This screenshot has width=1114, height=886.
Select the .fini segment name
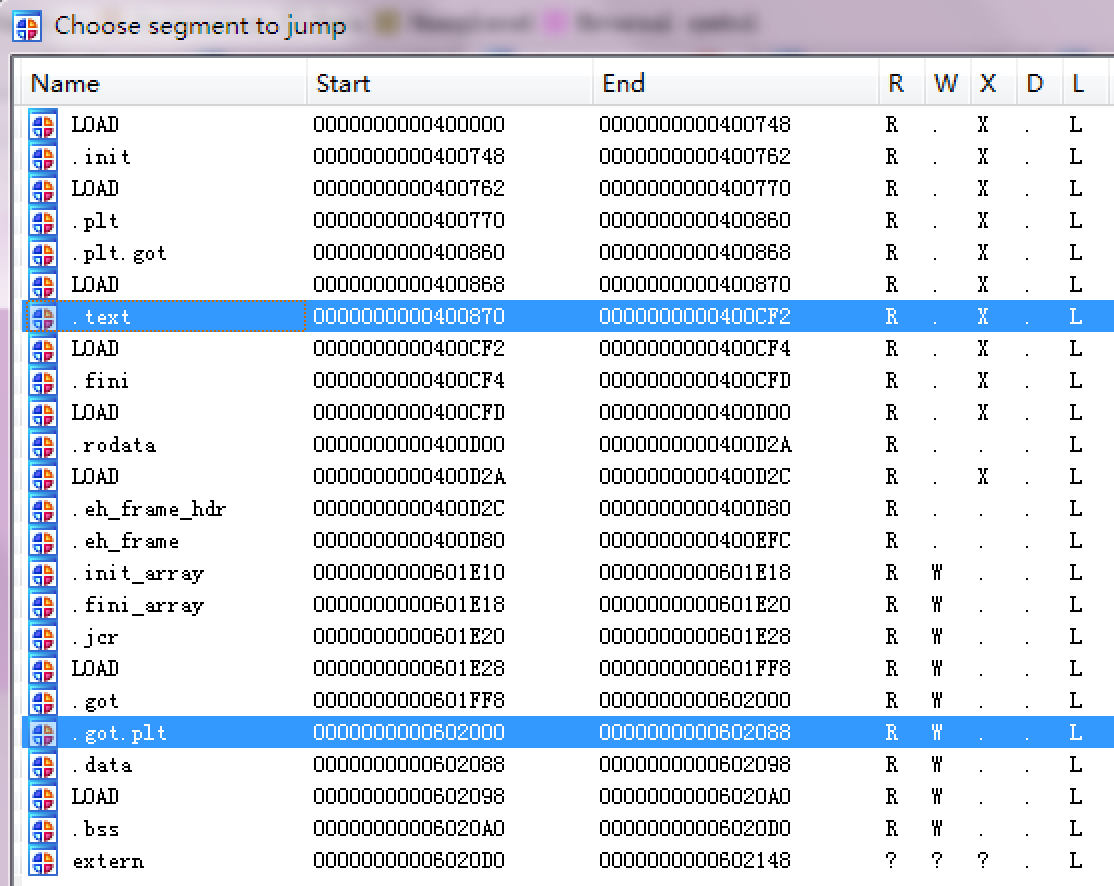click(100, 381)
